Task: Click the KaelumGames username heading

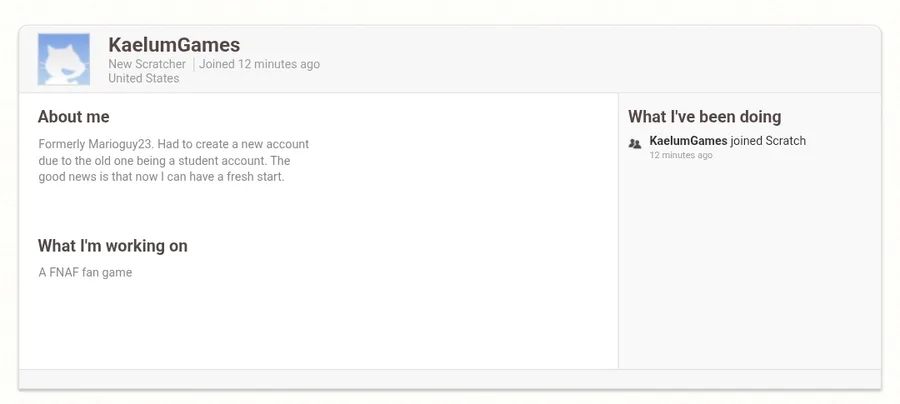Action: pyautogui.click(x=174, y=45)
